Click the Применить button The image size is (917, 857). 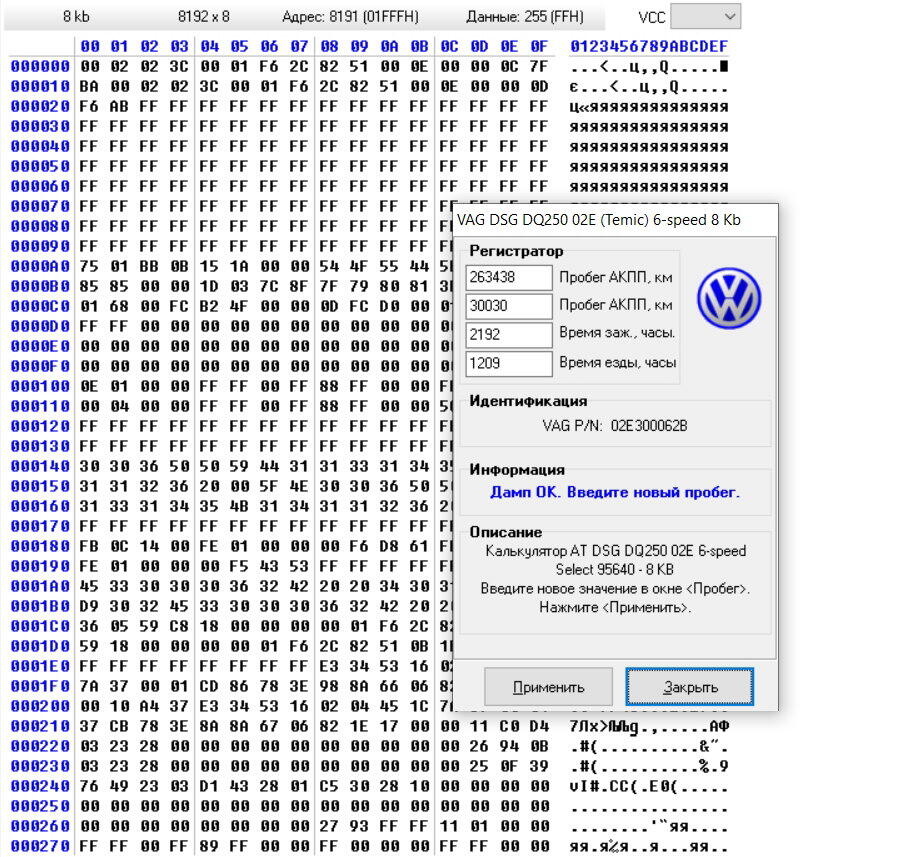(548, 687)
